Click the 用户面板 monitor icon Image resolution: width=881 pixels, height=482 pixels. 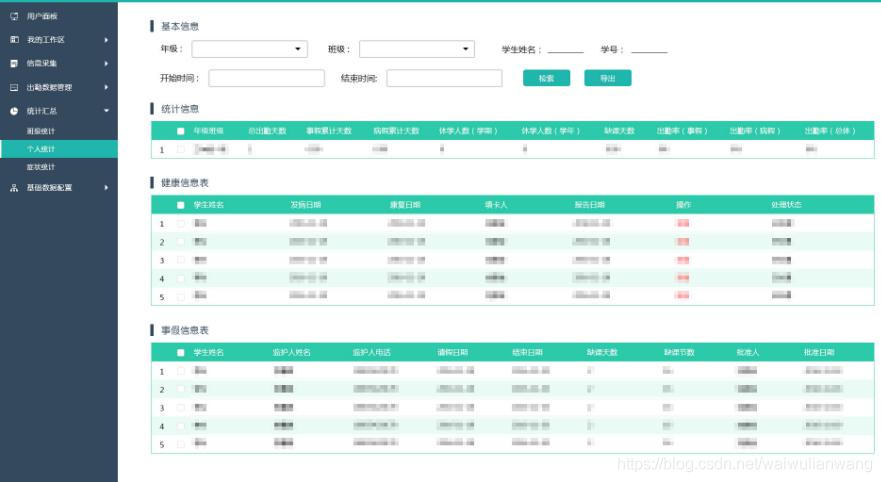coord(14,16)
